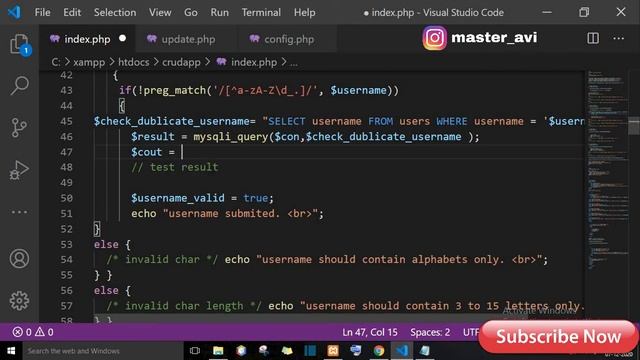
Task: Click '$check_dublicate_username' on line 45
Action: click(x=171, y=121)
